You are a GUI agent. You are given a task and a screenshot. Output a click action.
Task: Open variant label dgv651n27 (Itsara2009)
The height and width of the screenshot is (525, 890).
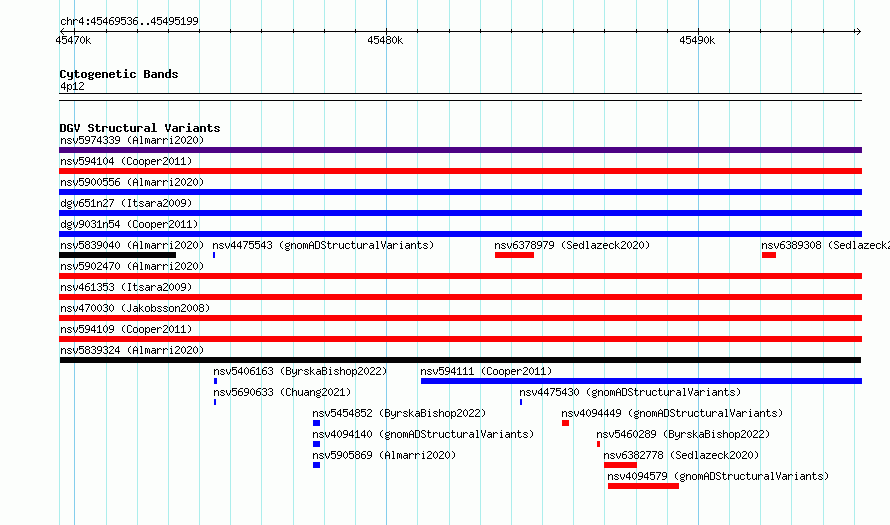coord(126,203)
